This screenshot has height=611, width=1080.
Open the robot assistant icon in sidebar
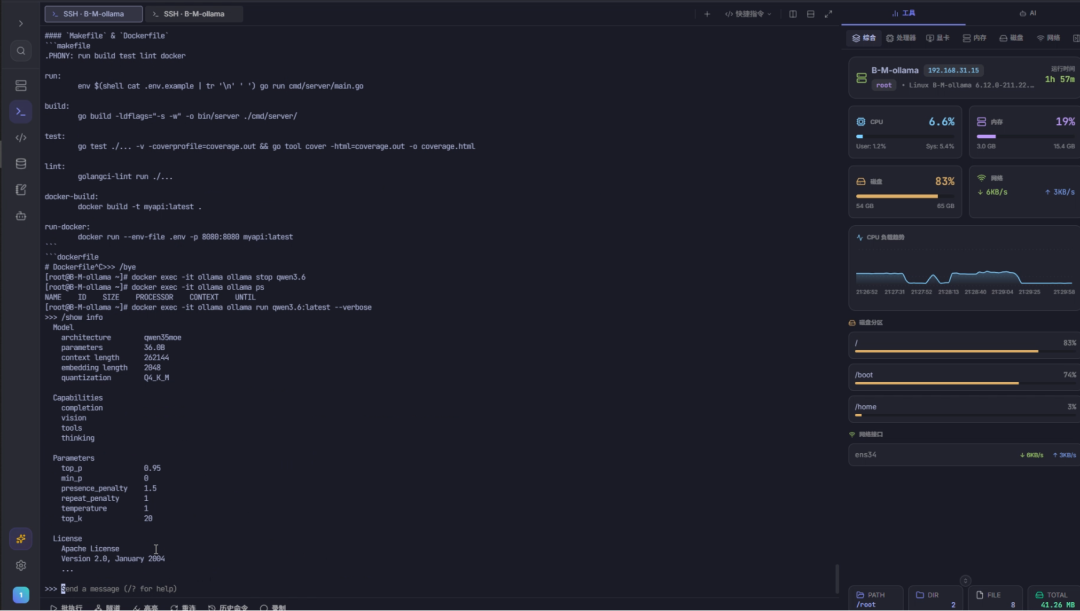21,216
